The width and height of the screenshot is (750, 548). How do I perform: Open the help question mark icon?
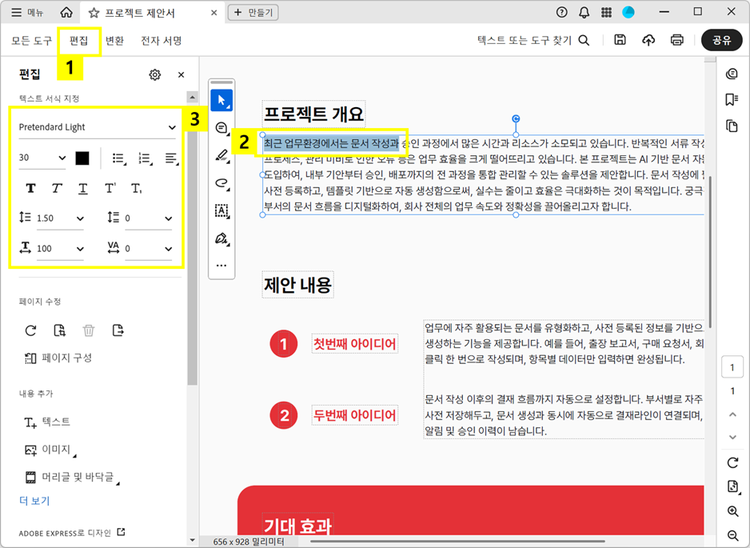click(x=562, y=12)
